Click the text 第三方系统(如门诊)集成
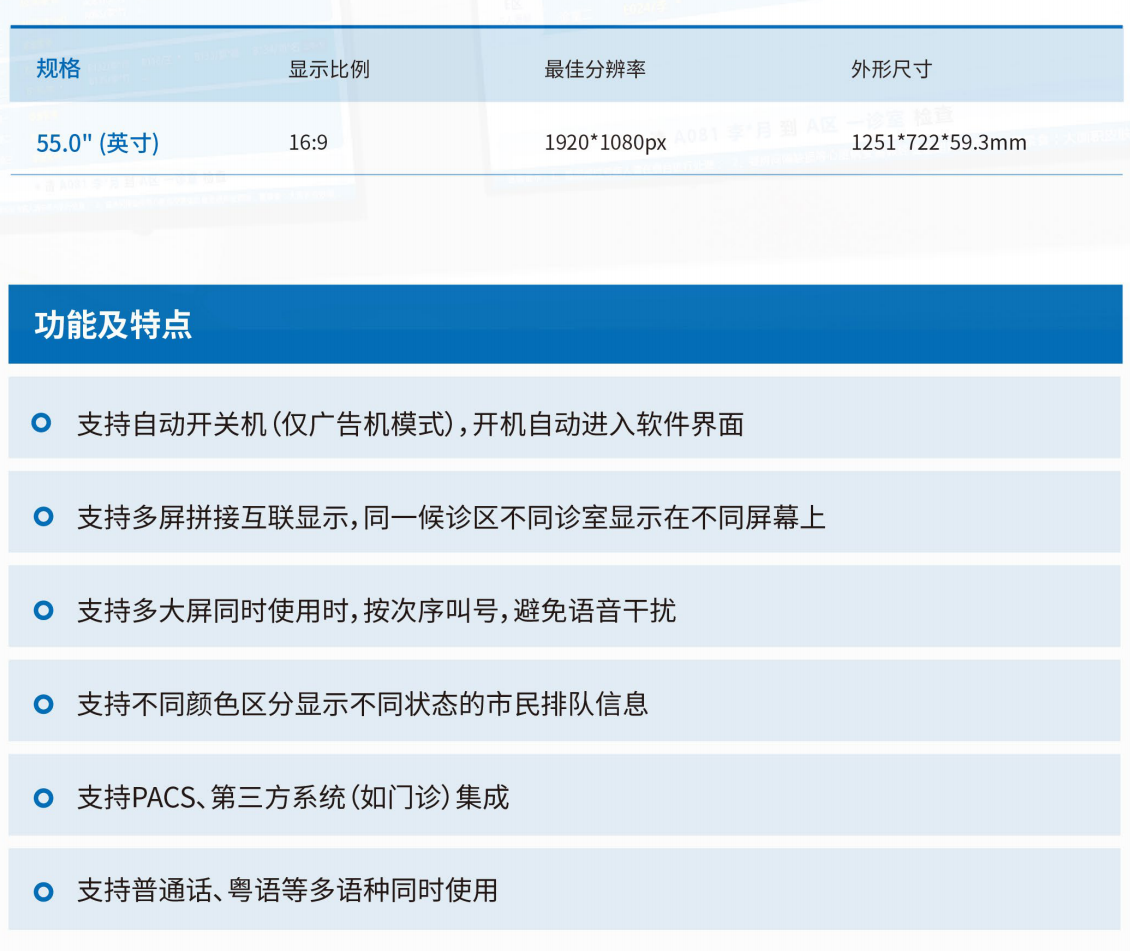Screen dimensions: 1130x951 (359, 798)
